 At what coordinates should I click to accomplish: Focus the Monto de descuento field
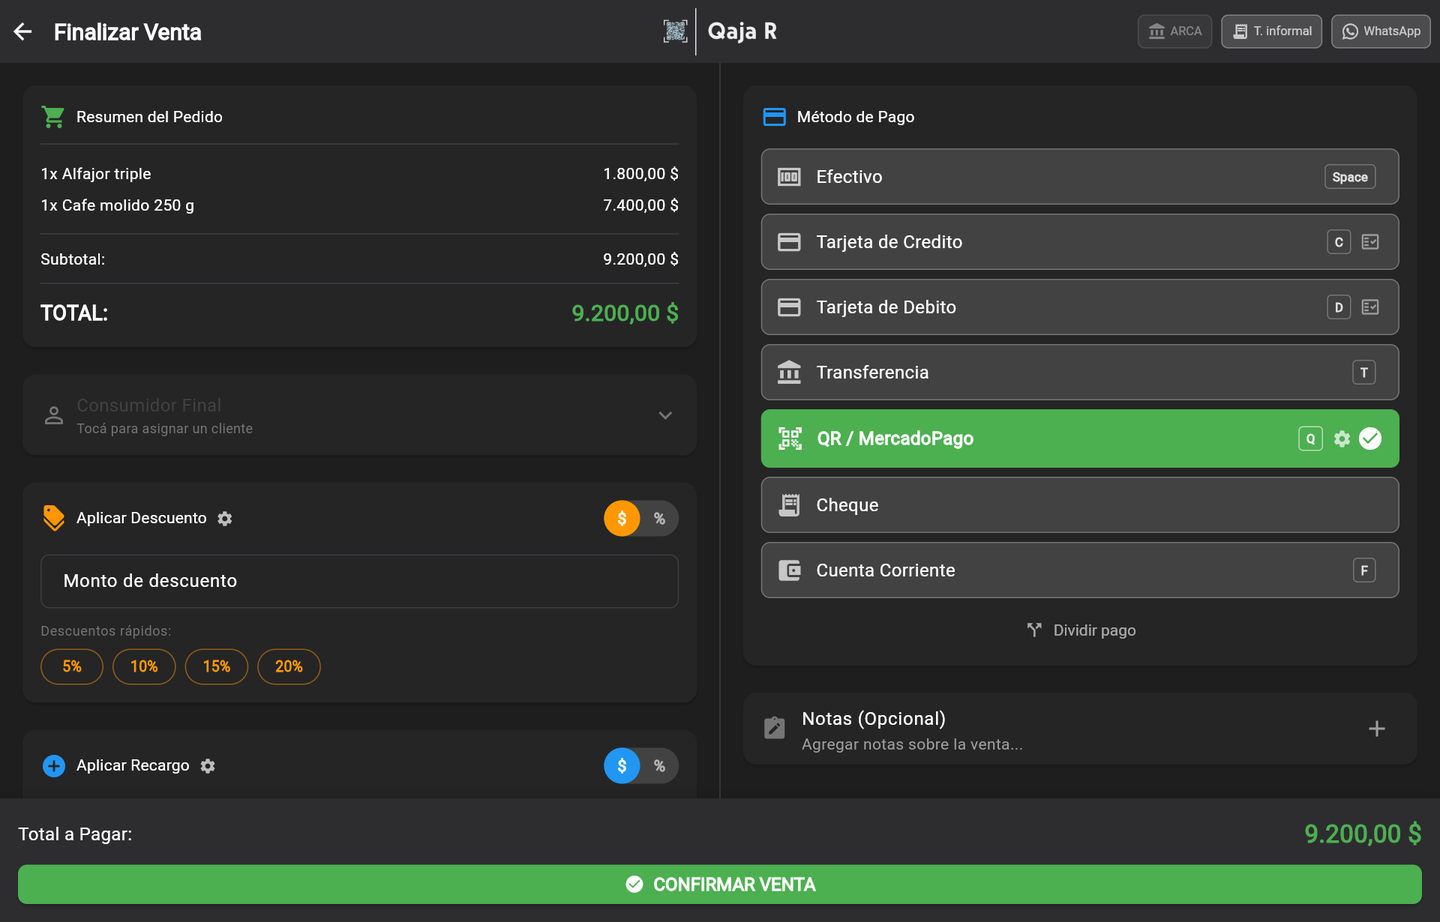tap(360, 581)
